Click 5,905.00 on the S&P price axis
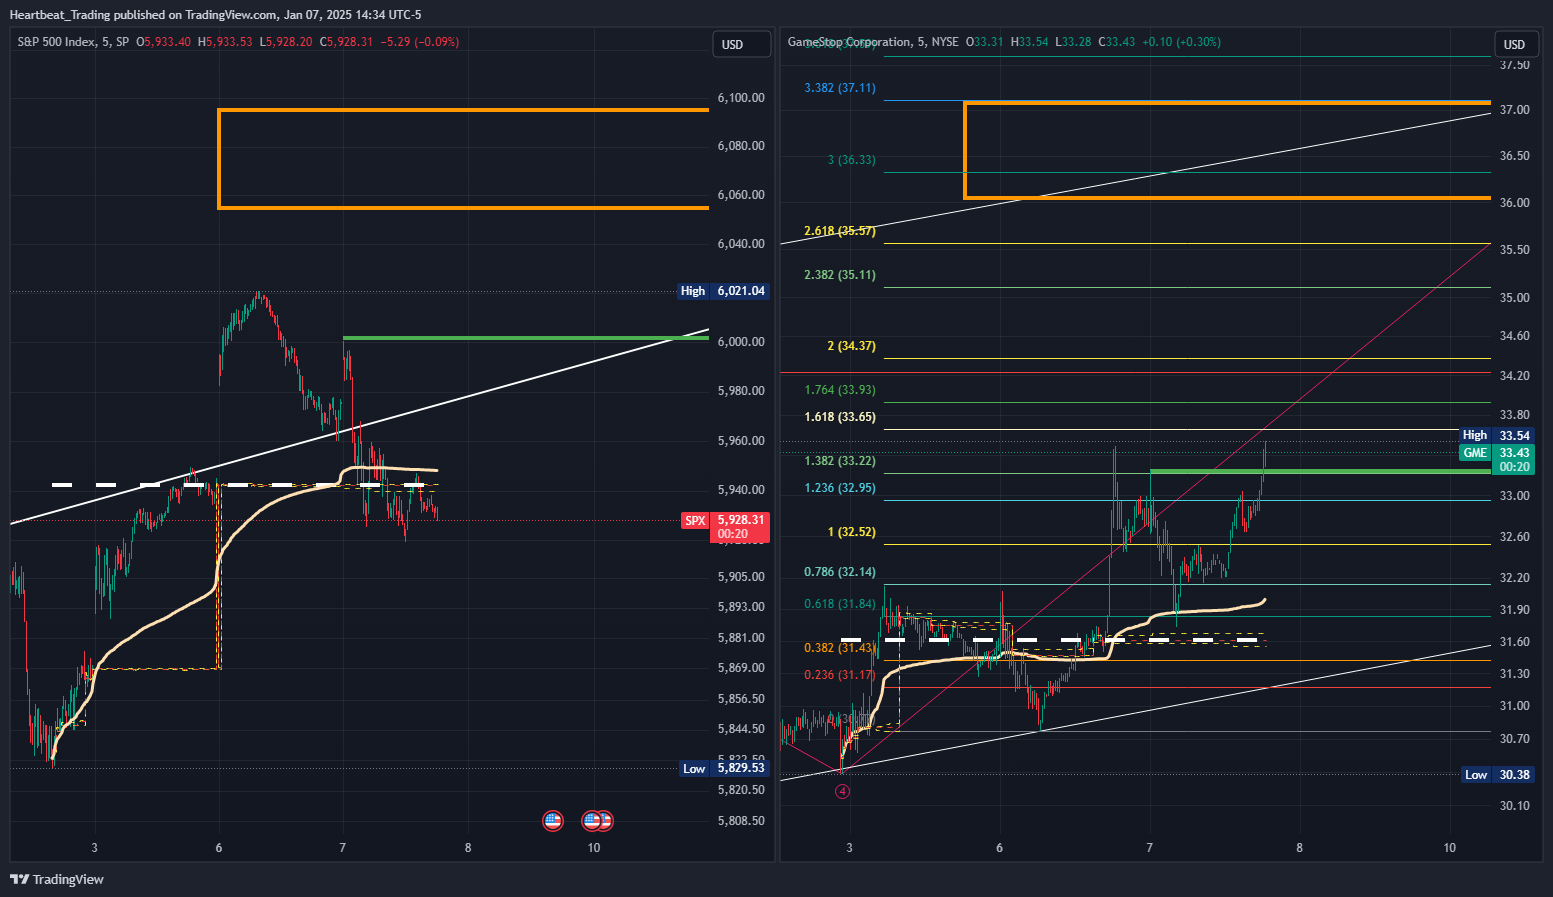The image size is (1553, 897). 741,577
